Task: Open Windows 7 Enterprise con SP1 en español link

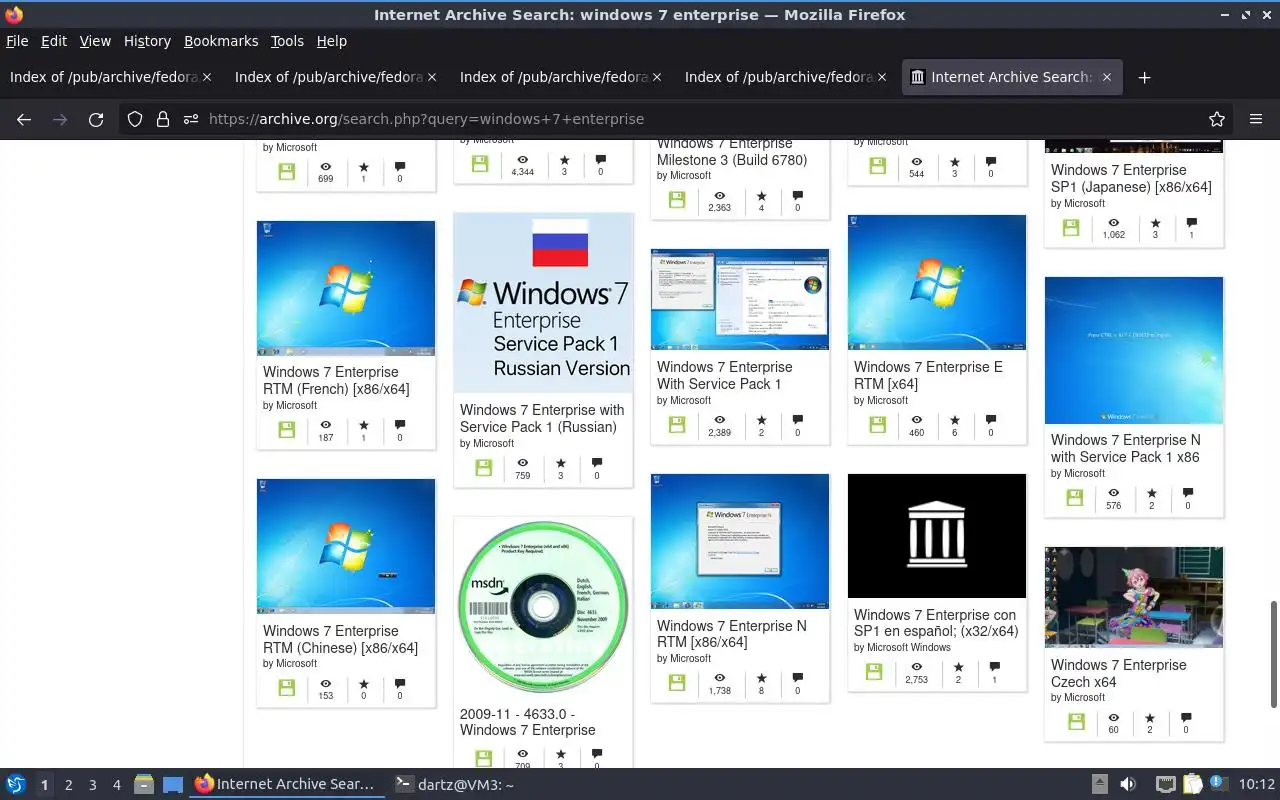Action: pyautogui.click(x=936, y=623)
